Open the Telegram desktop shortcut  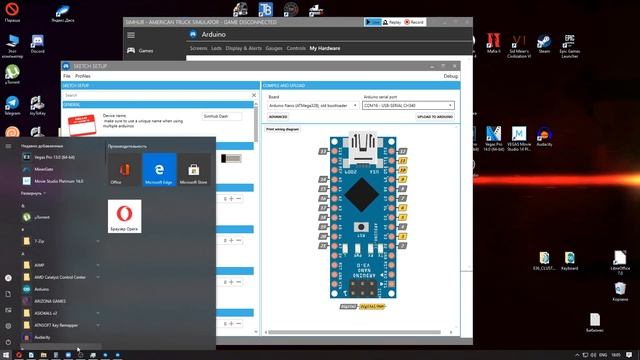pyautogui.click(x=12, y=106)
